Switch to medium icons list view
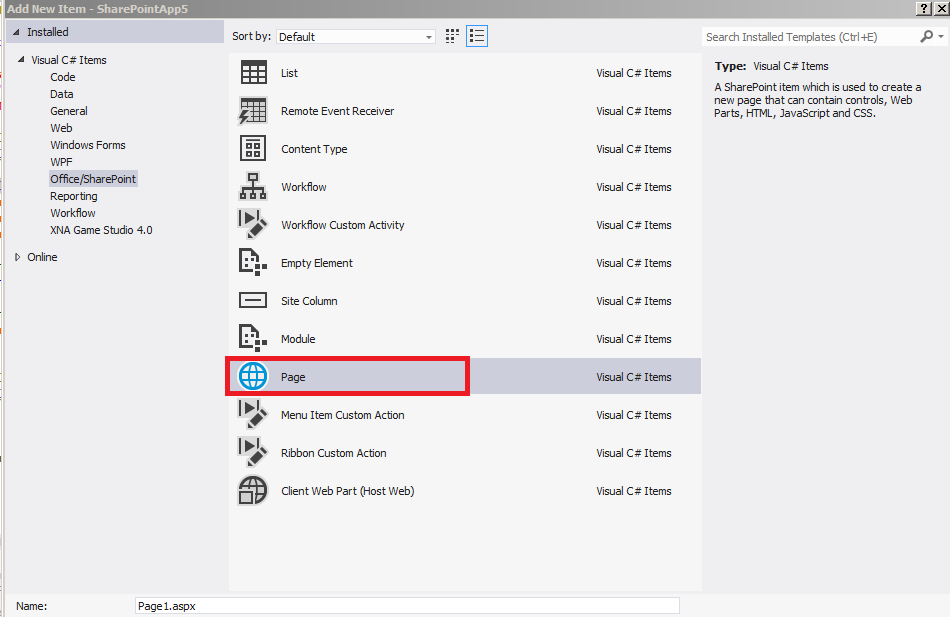Screen dimensions: 950x617 [x=477, y=36]
